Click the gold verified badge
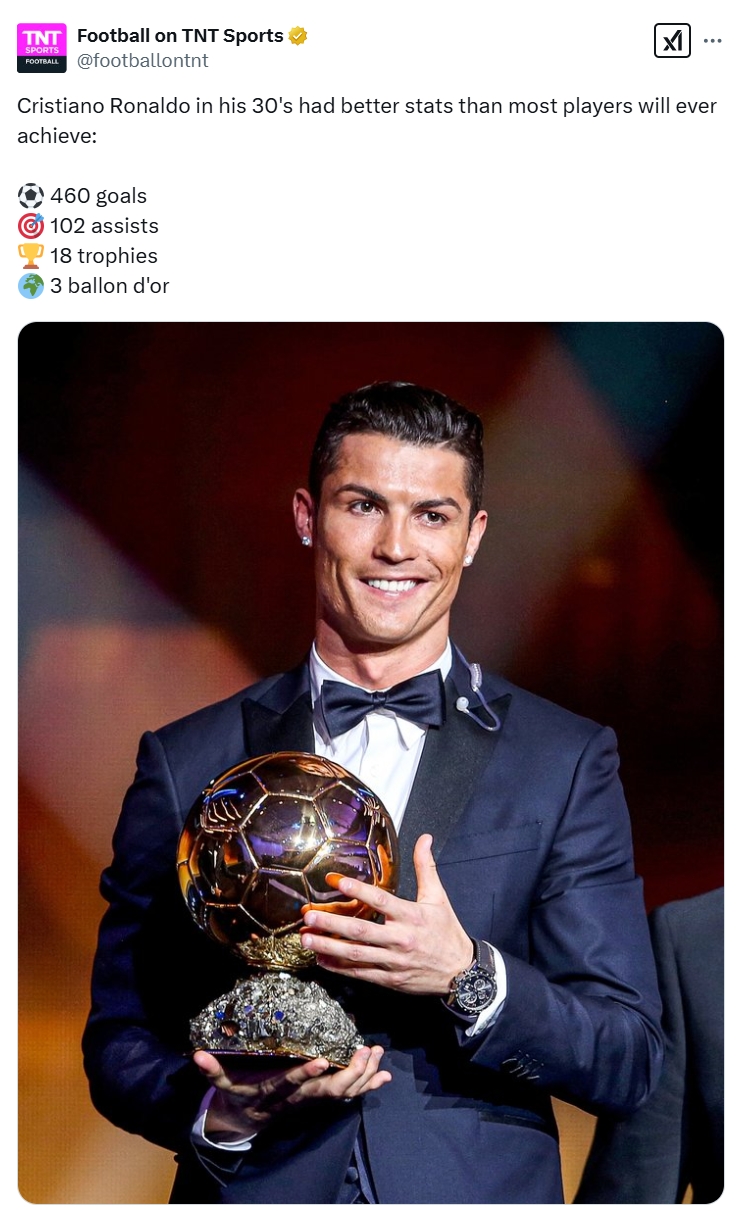Viewport: 741px width, 1211px height. click(298, 36)
